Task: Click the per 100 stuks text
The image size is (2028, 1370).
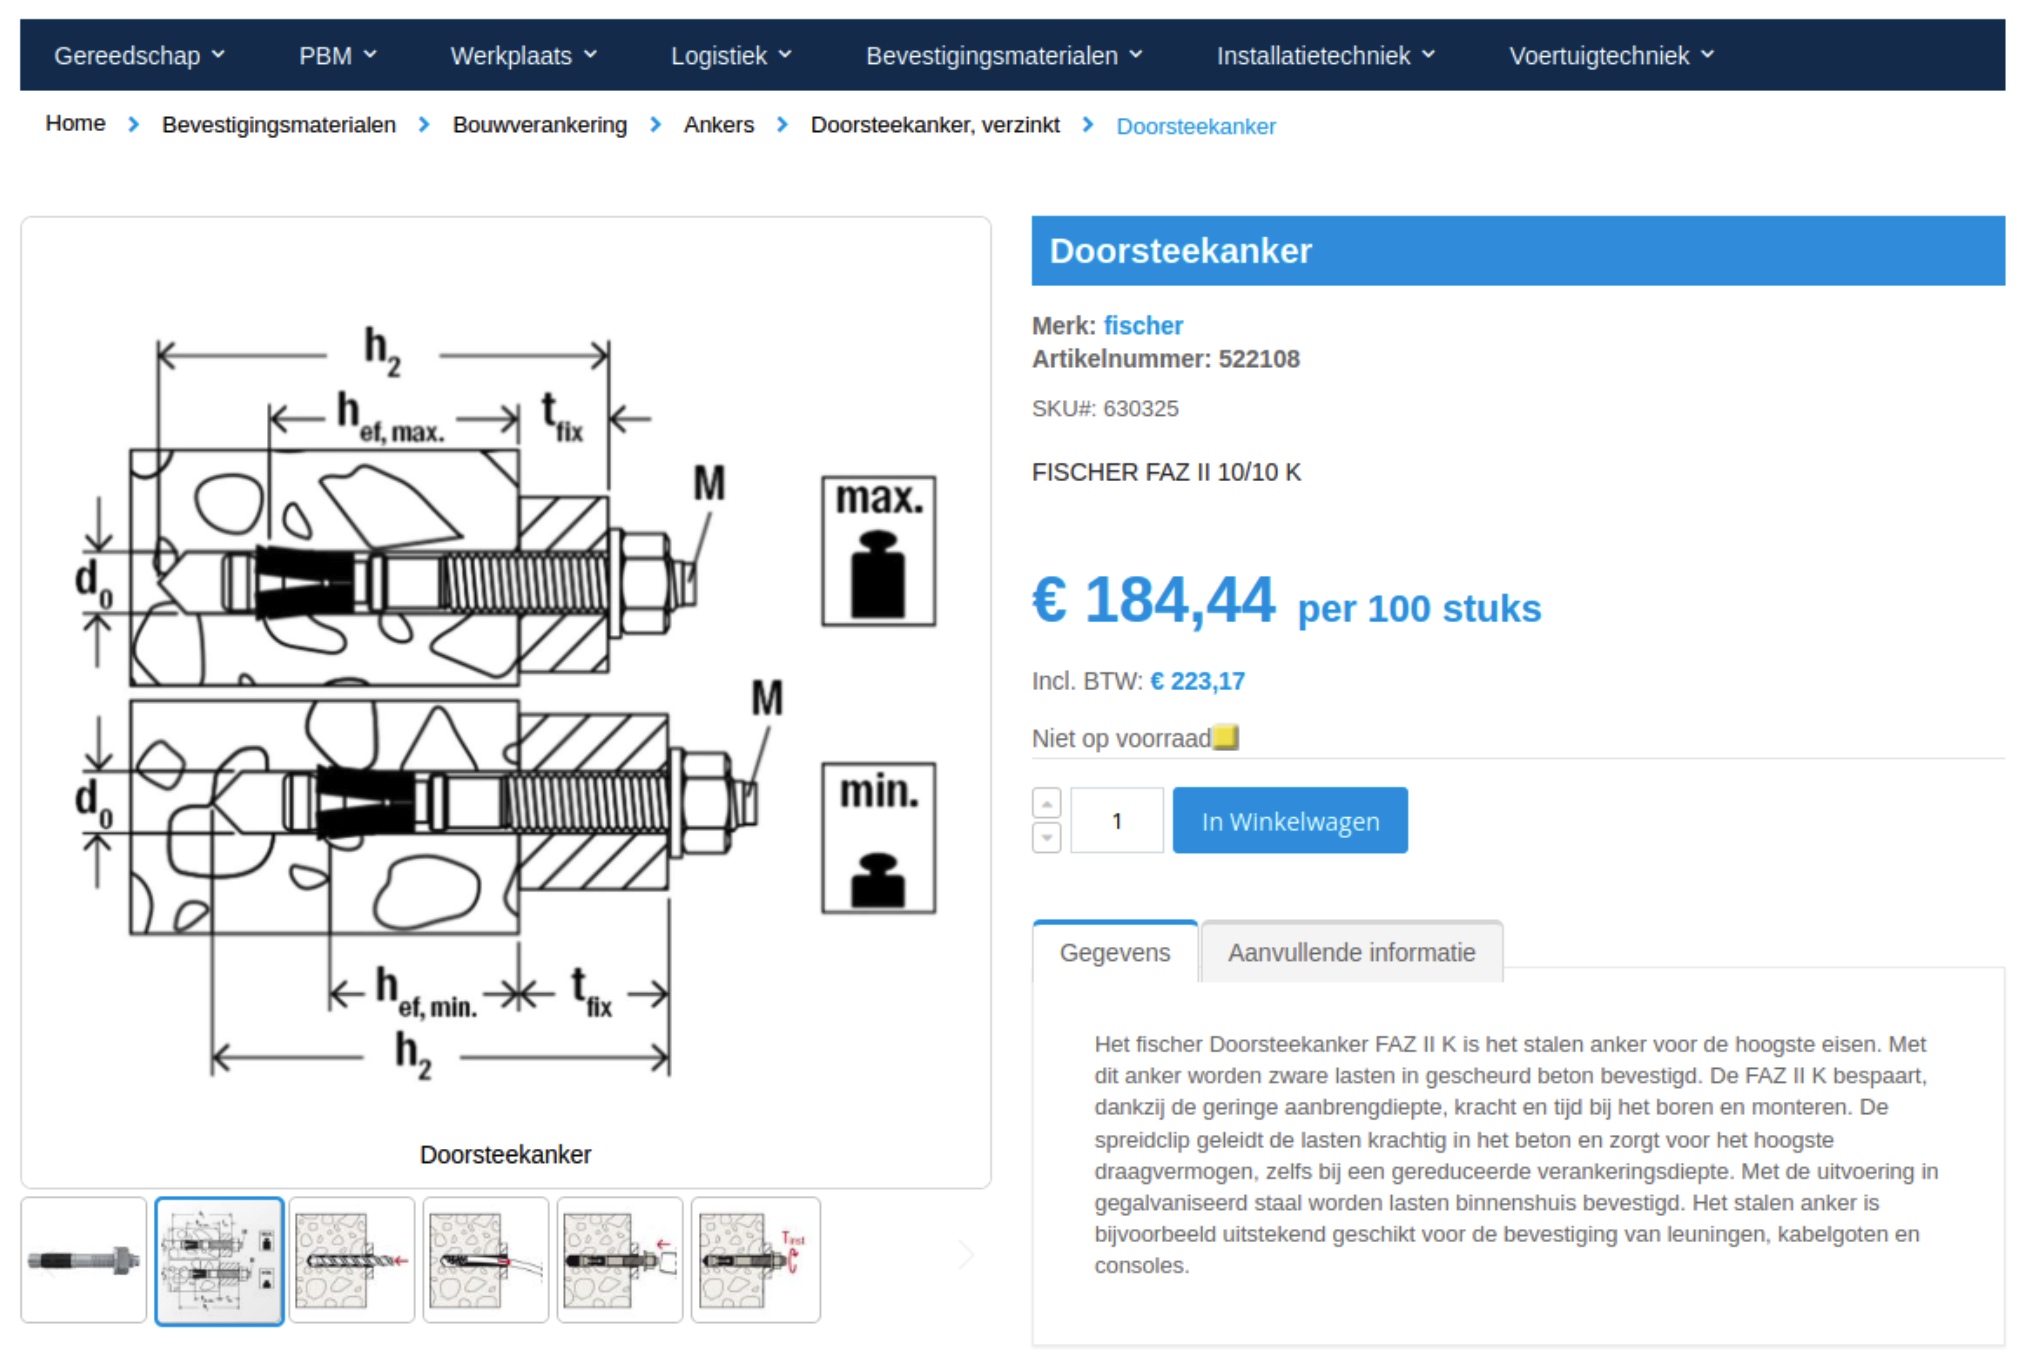Action: (1419, 609)
